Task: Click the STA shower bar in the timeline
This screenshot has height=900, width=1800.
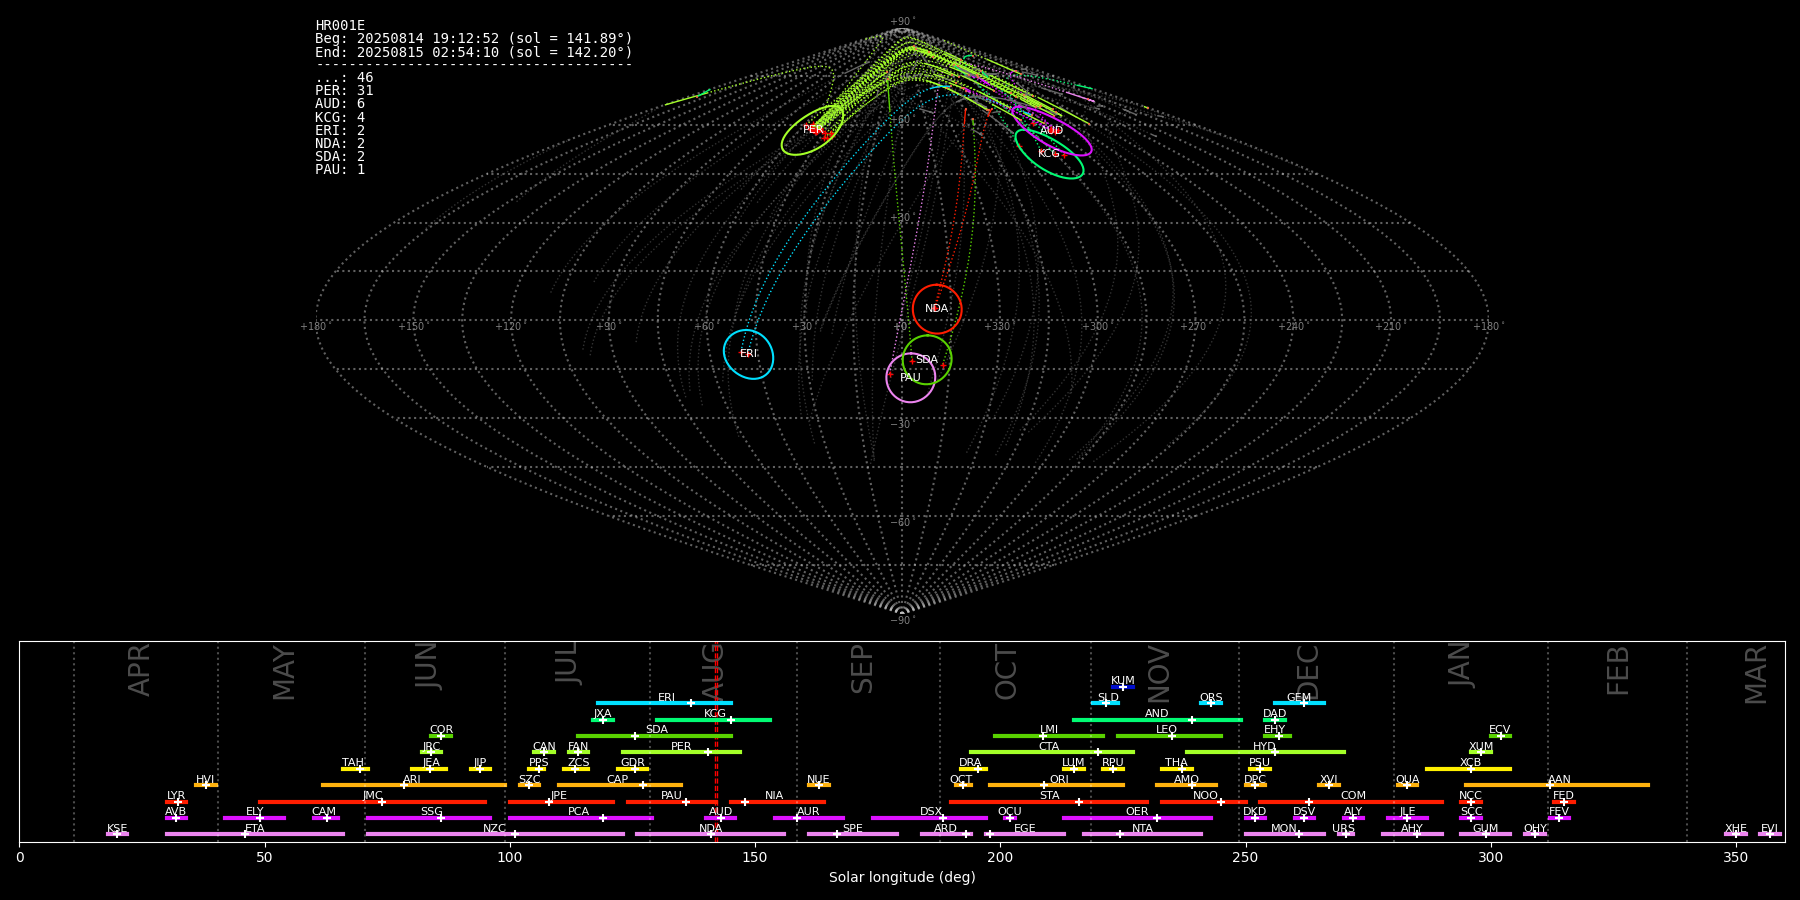Action: (1049, 801)
